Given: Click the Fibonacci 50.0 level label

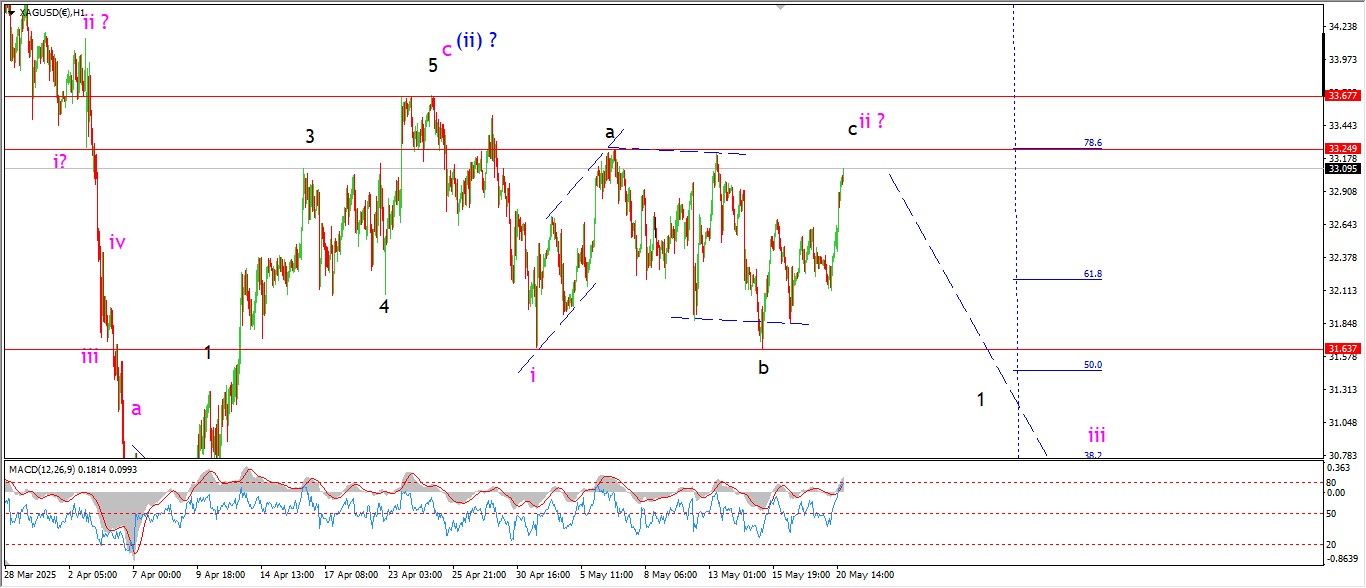Looking at the screenshot, I should coord(1092,365).
